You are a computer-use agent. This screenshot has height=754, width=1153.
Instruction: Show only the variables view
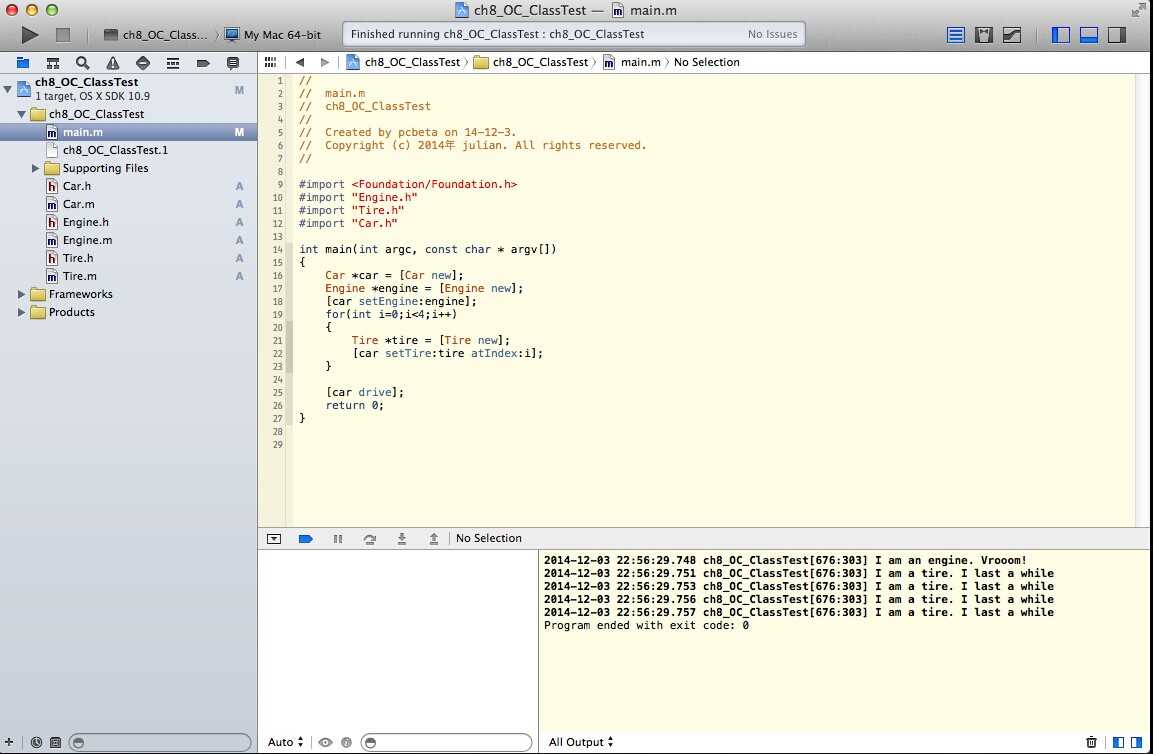pyautogui.click(x=1118, y=742)
